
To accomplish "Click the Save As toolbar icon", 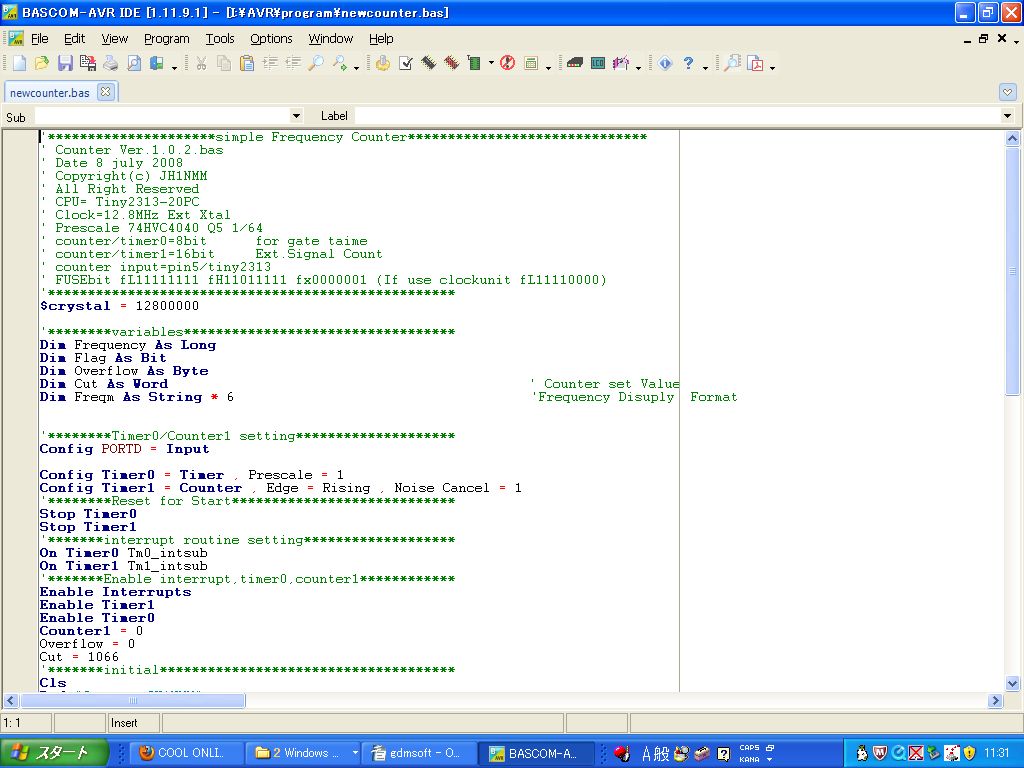I will [88, 63].
